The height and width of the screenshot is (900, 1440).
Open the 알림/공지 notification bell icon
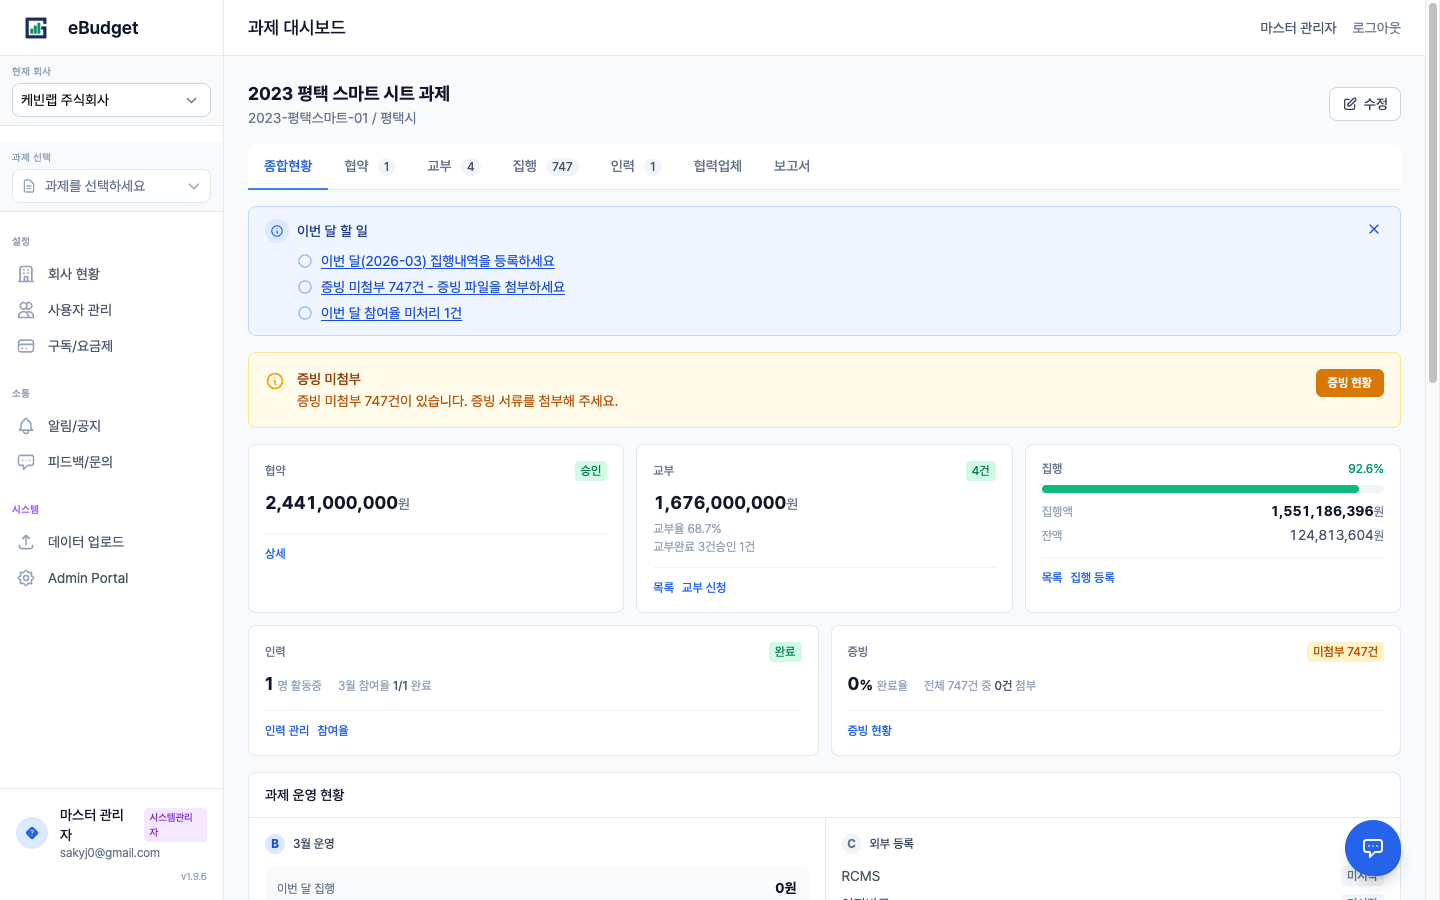(26, 425)
